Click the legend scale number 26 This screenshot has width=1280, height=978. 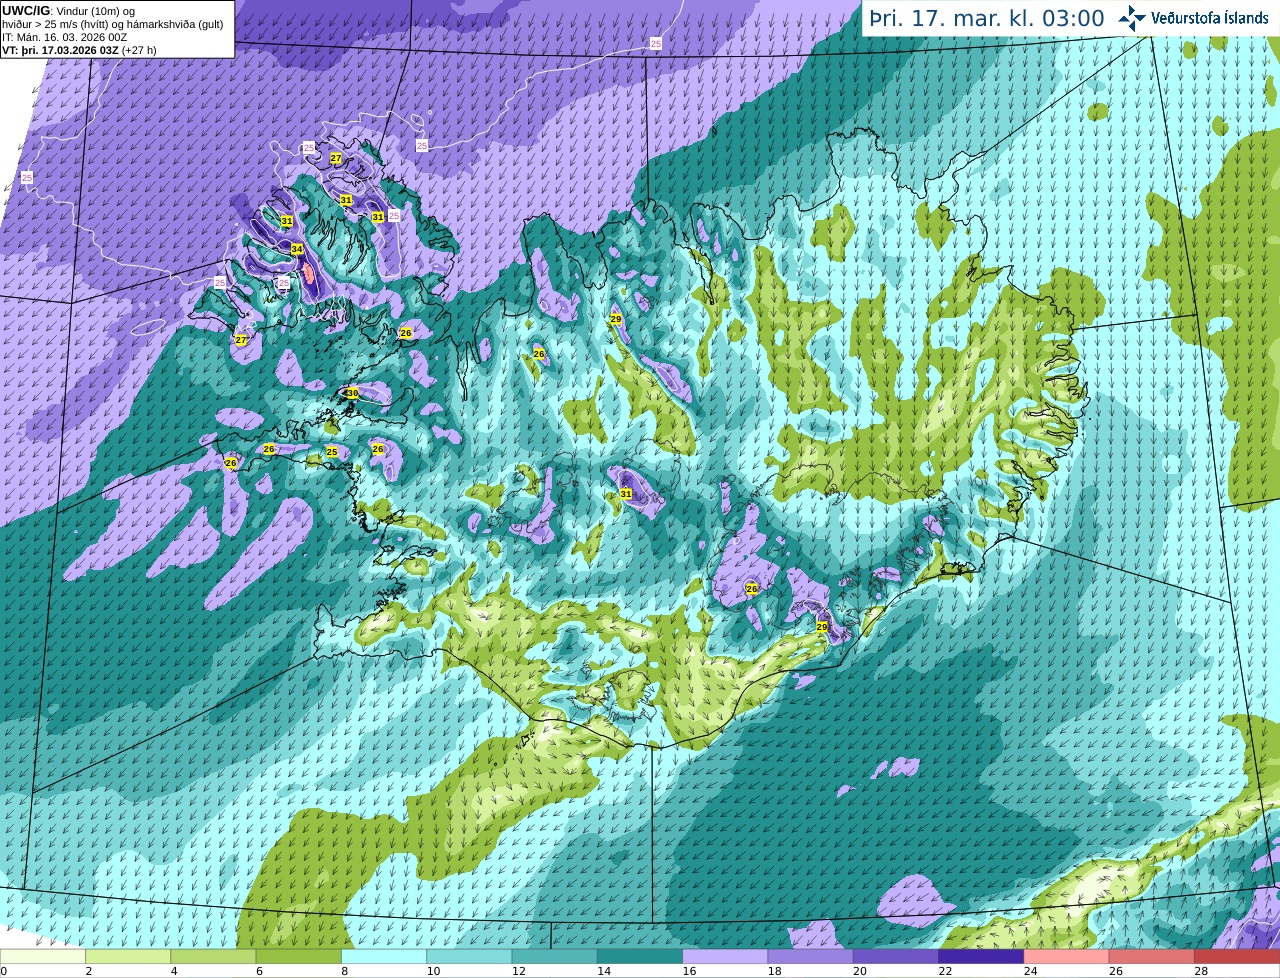[x=1115, y=971]
